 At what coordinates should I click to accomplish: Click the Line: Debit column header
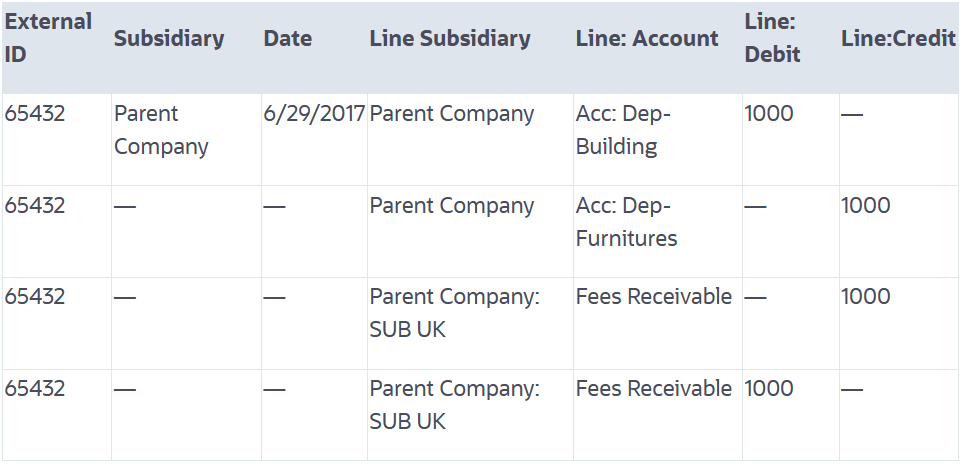(772, 38)
